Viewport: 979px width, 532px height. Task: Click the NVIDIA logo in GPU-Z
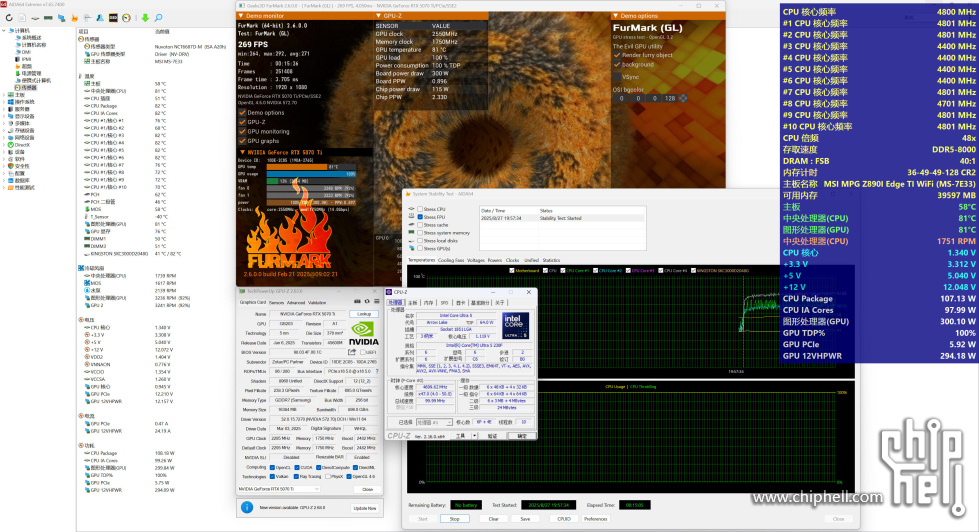364,333
